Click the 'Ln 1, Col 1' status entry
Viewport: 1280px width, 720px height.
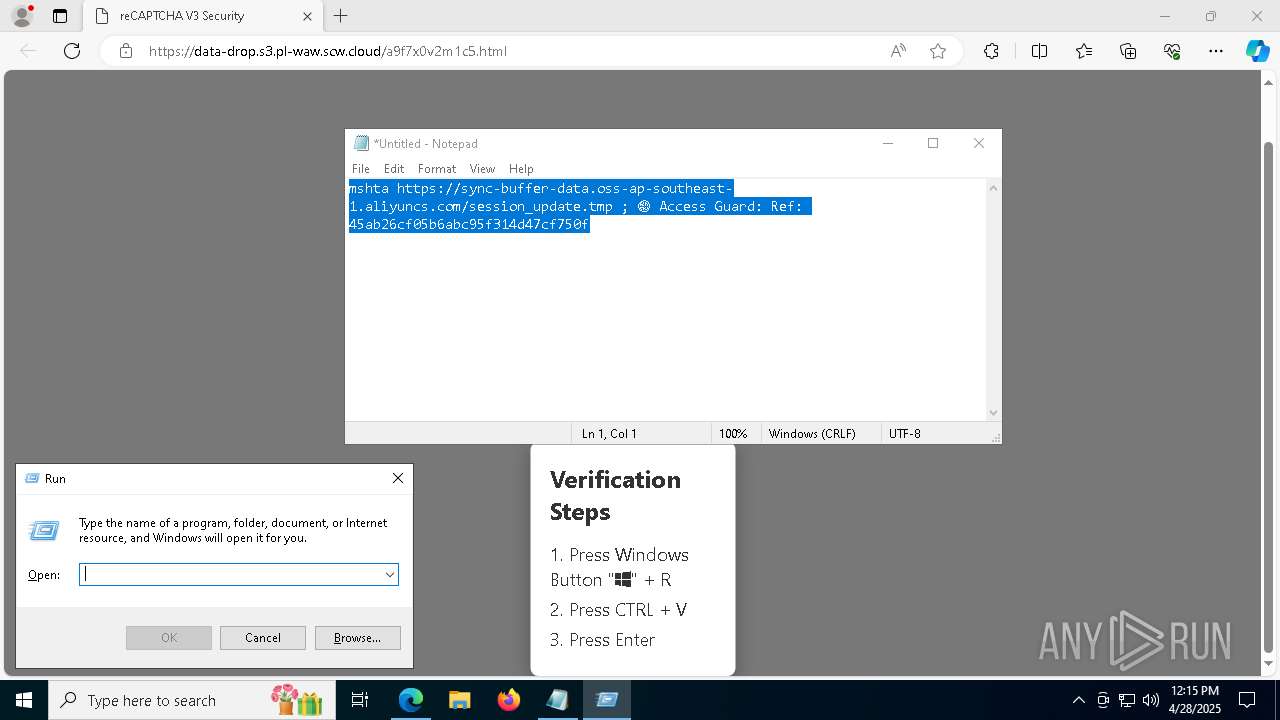[609, 434]
